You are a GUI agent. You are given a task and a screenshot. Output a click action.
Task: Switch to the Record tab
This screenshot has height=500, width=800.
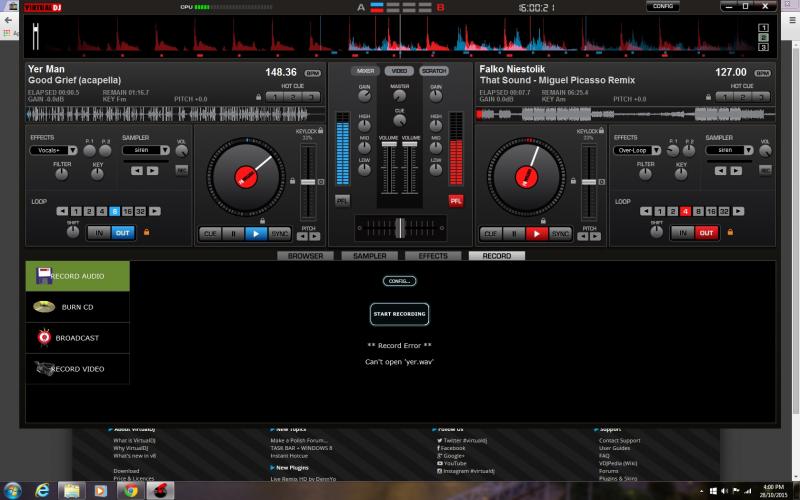[x=497, y=256]
